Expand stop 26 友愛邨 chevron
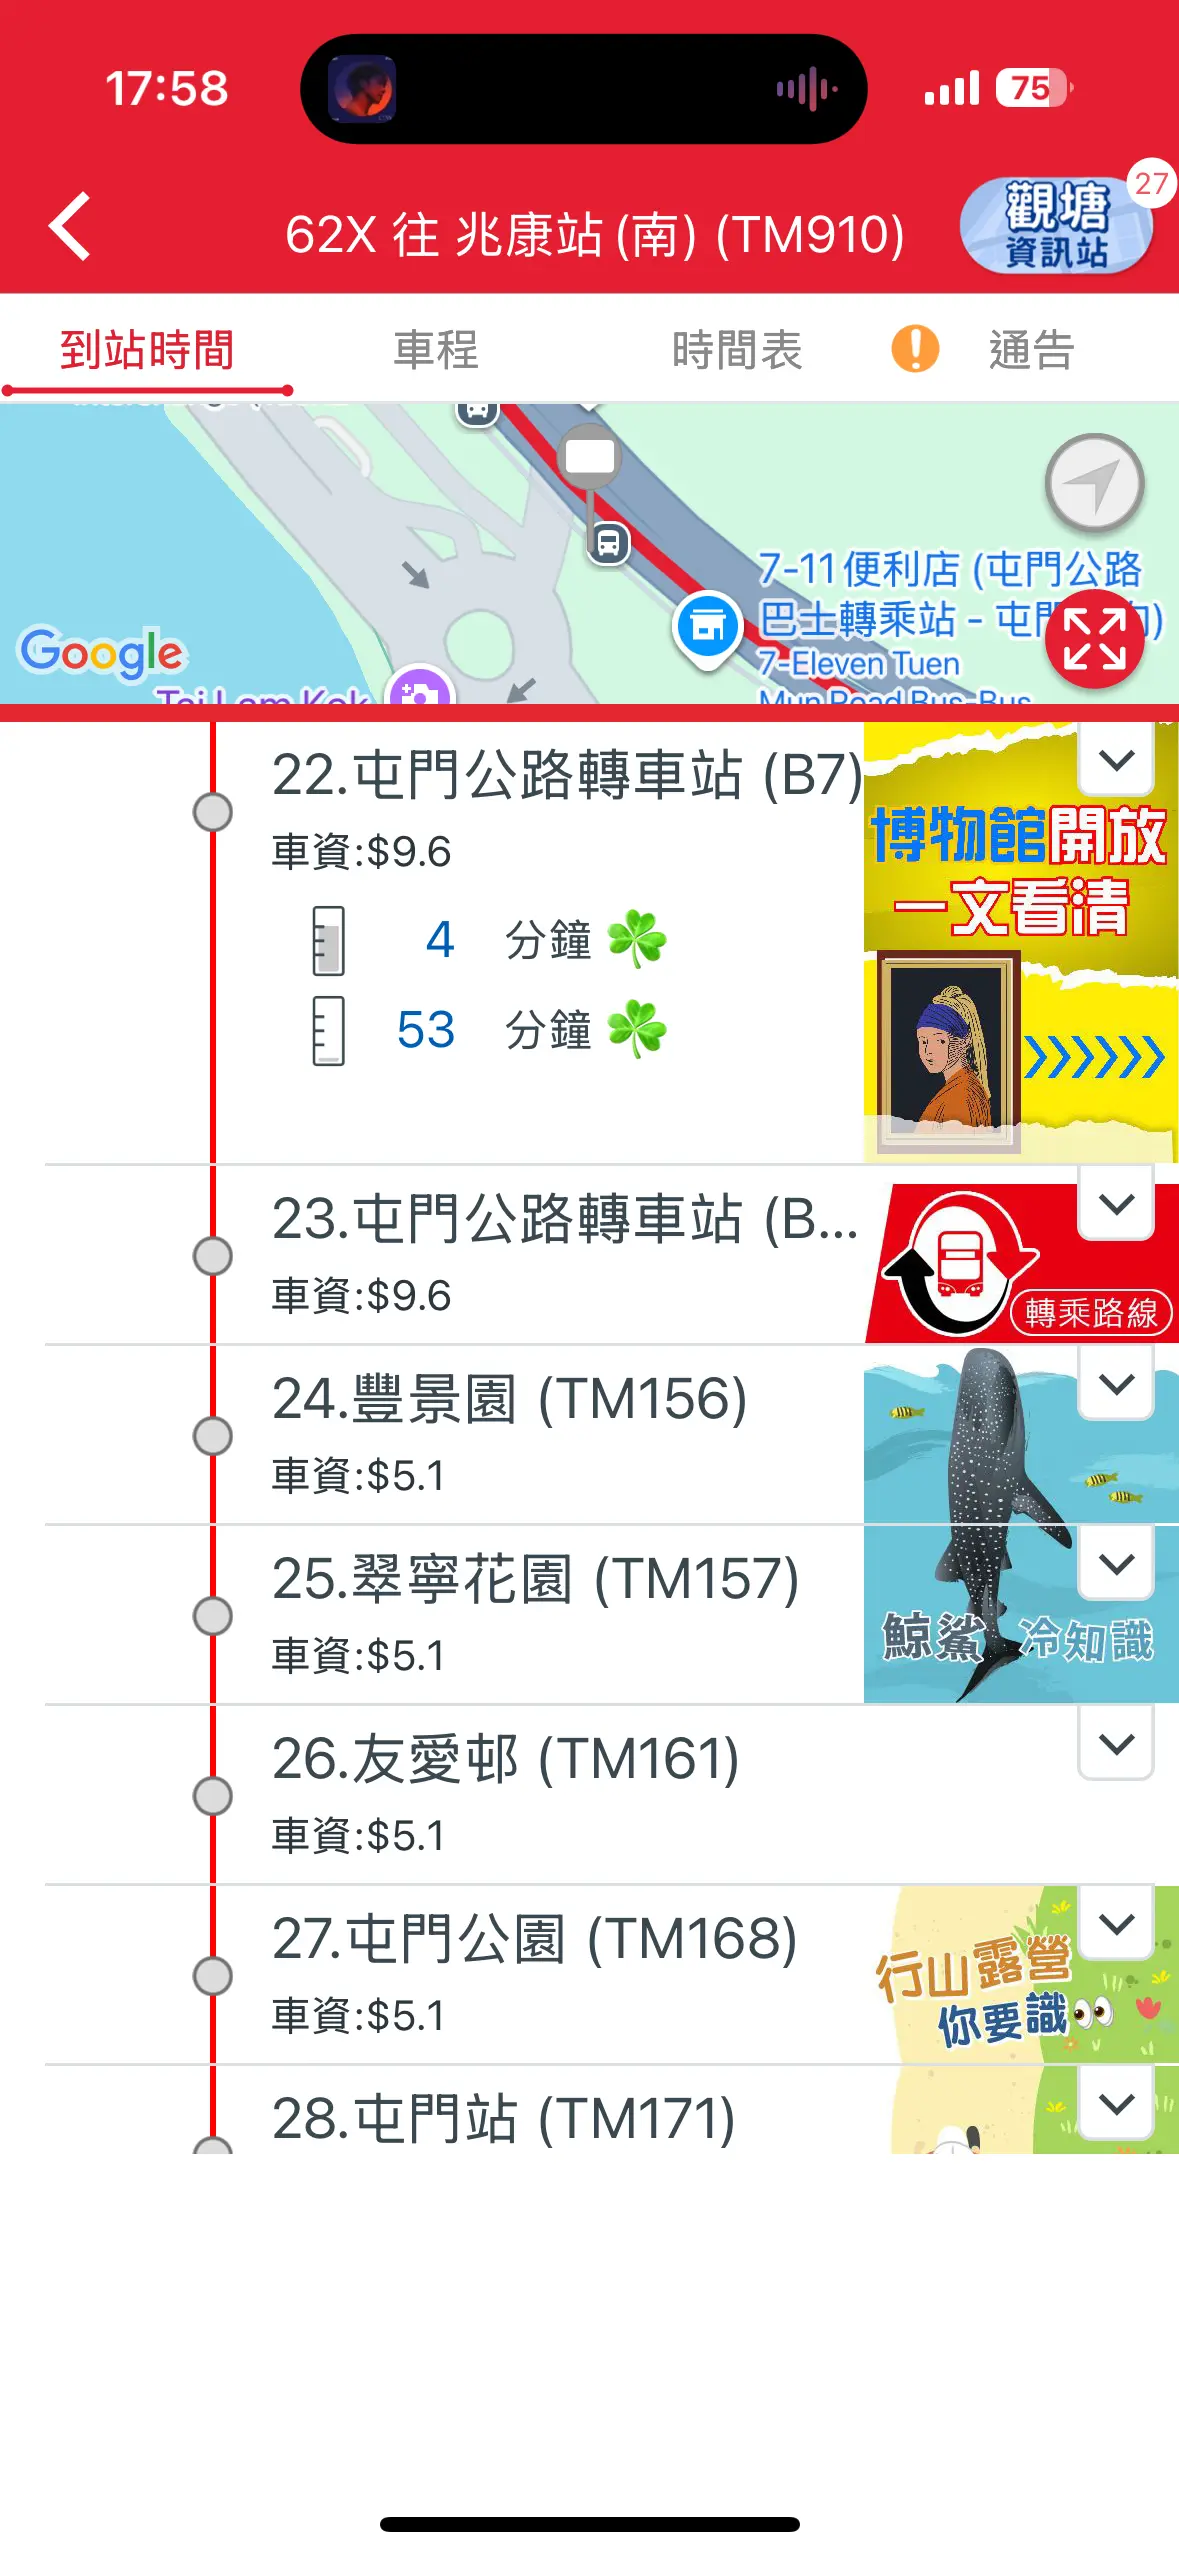Image resolution: width=1179 pixels, height=2556 pixels. click(x=1116, y=1744)
